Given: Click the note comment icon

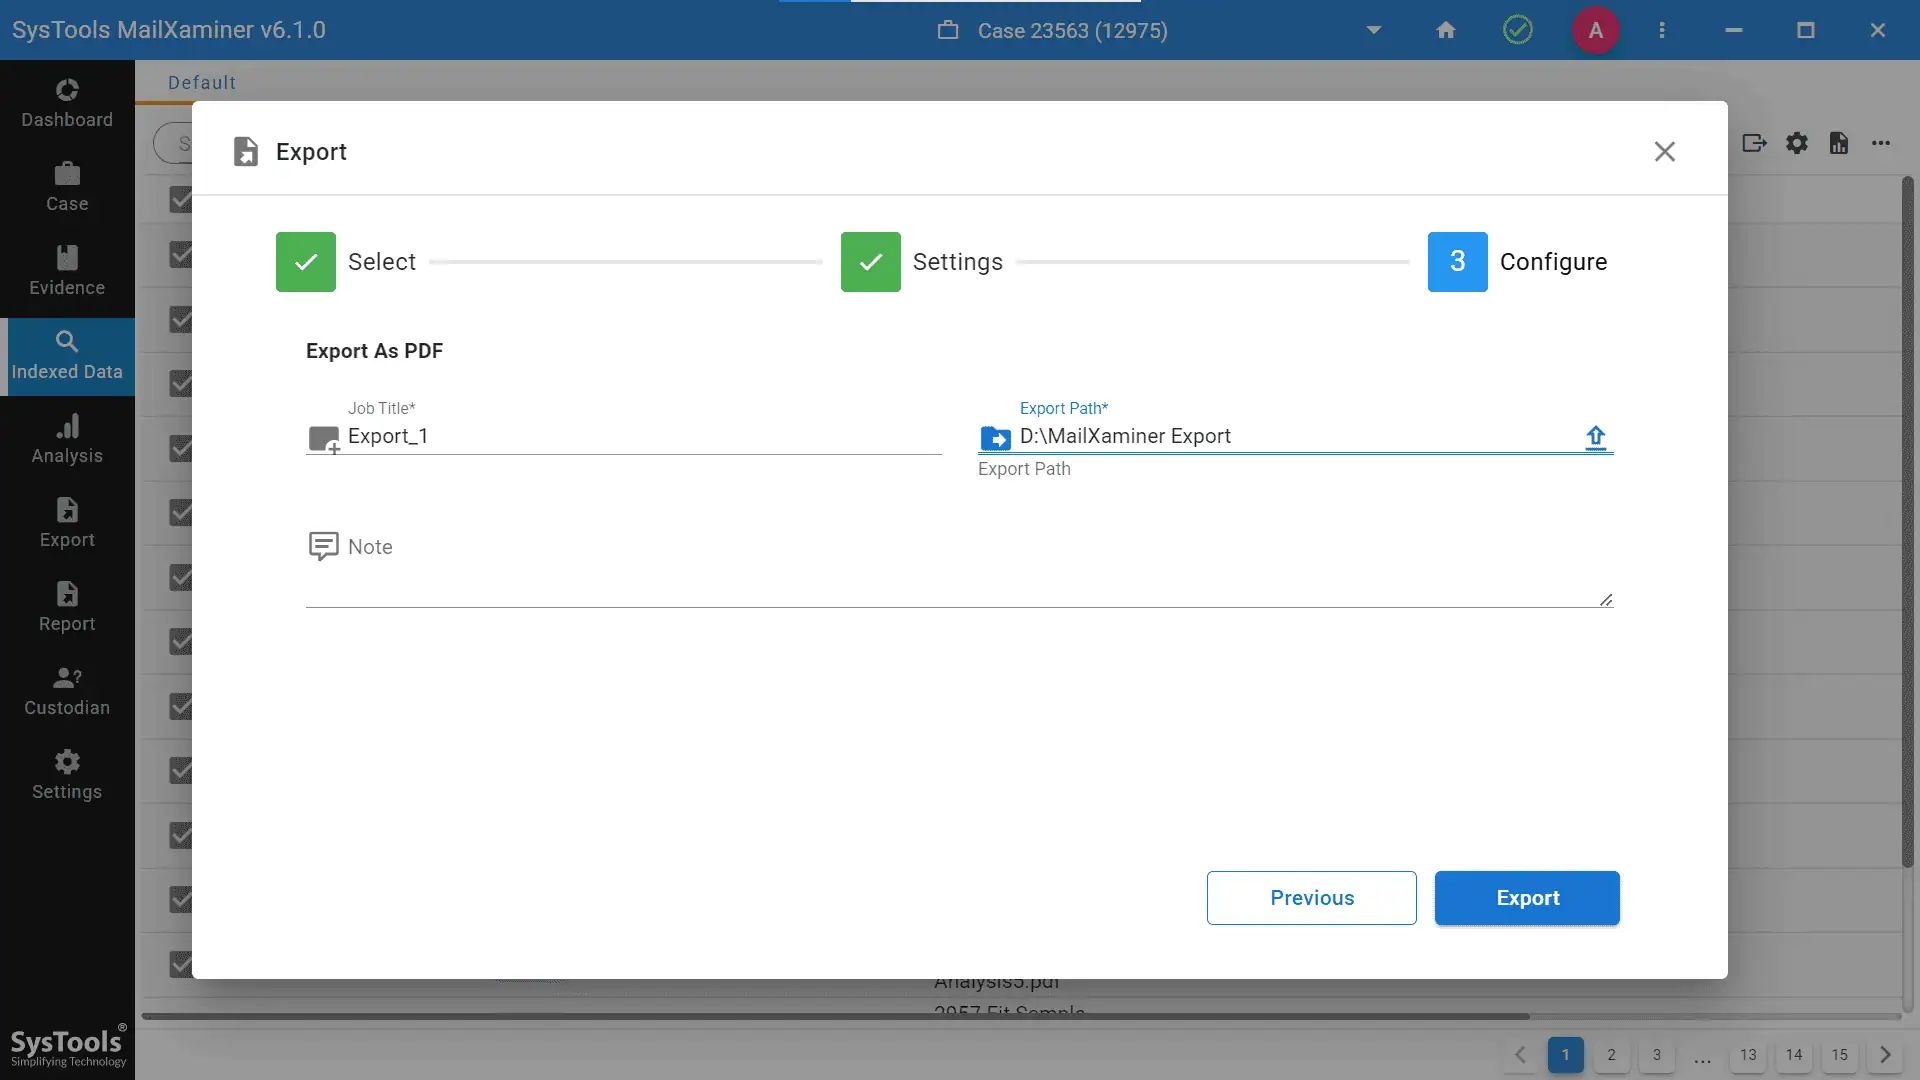Looking at the screenshot, I should point(323,546).
